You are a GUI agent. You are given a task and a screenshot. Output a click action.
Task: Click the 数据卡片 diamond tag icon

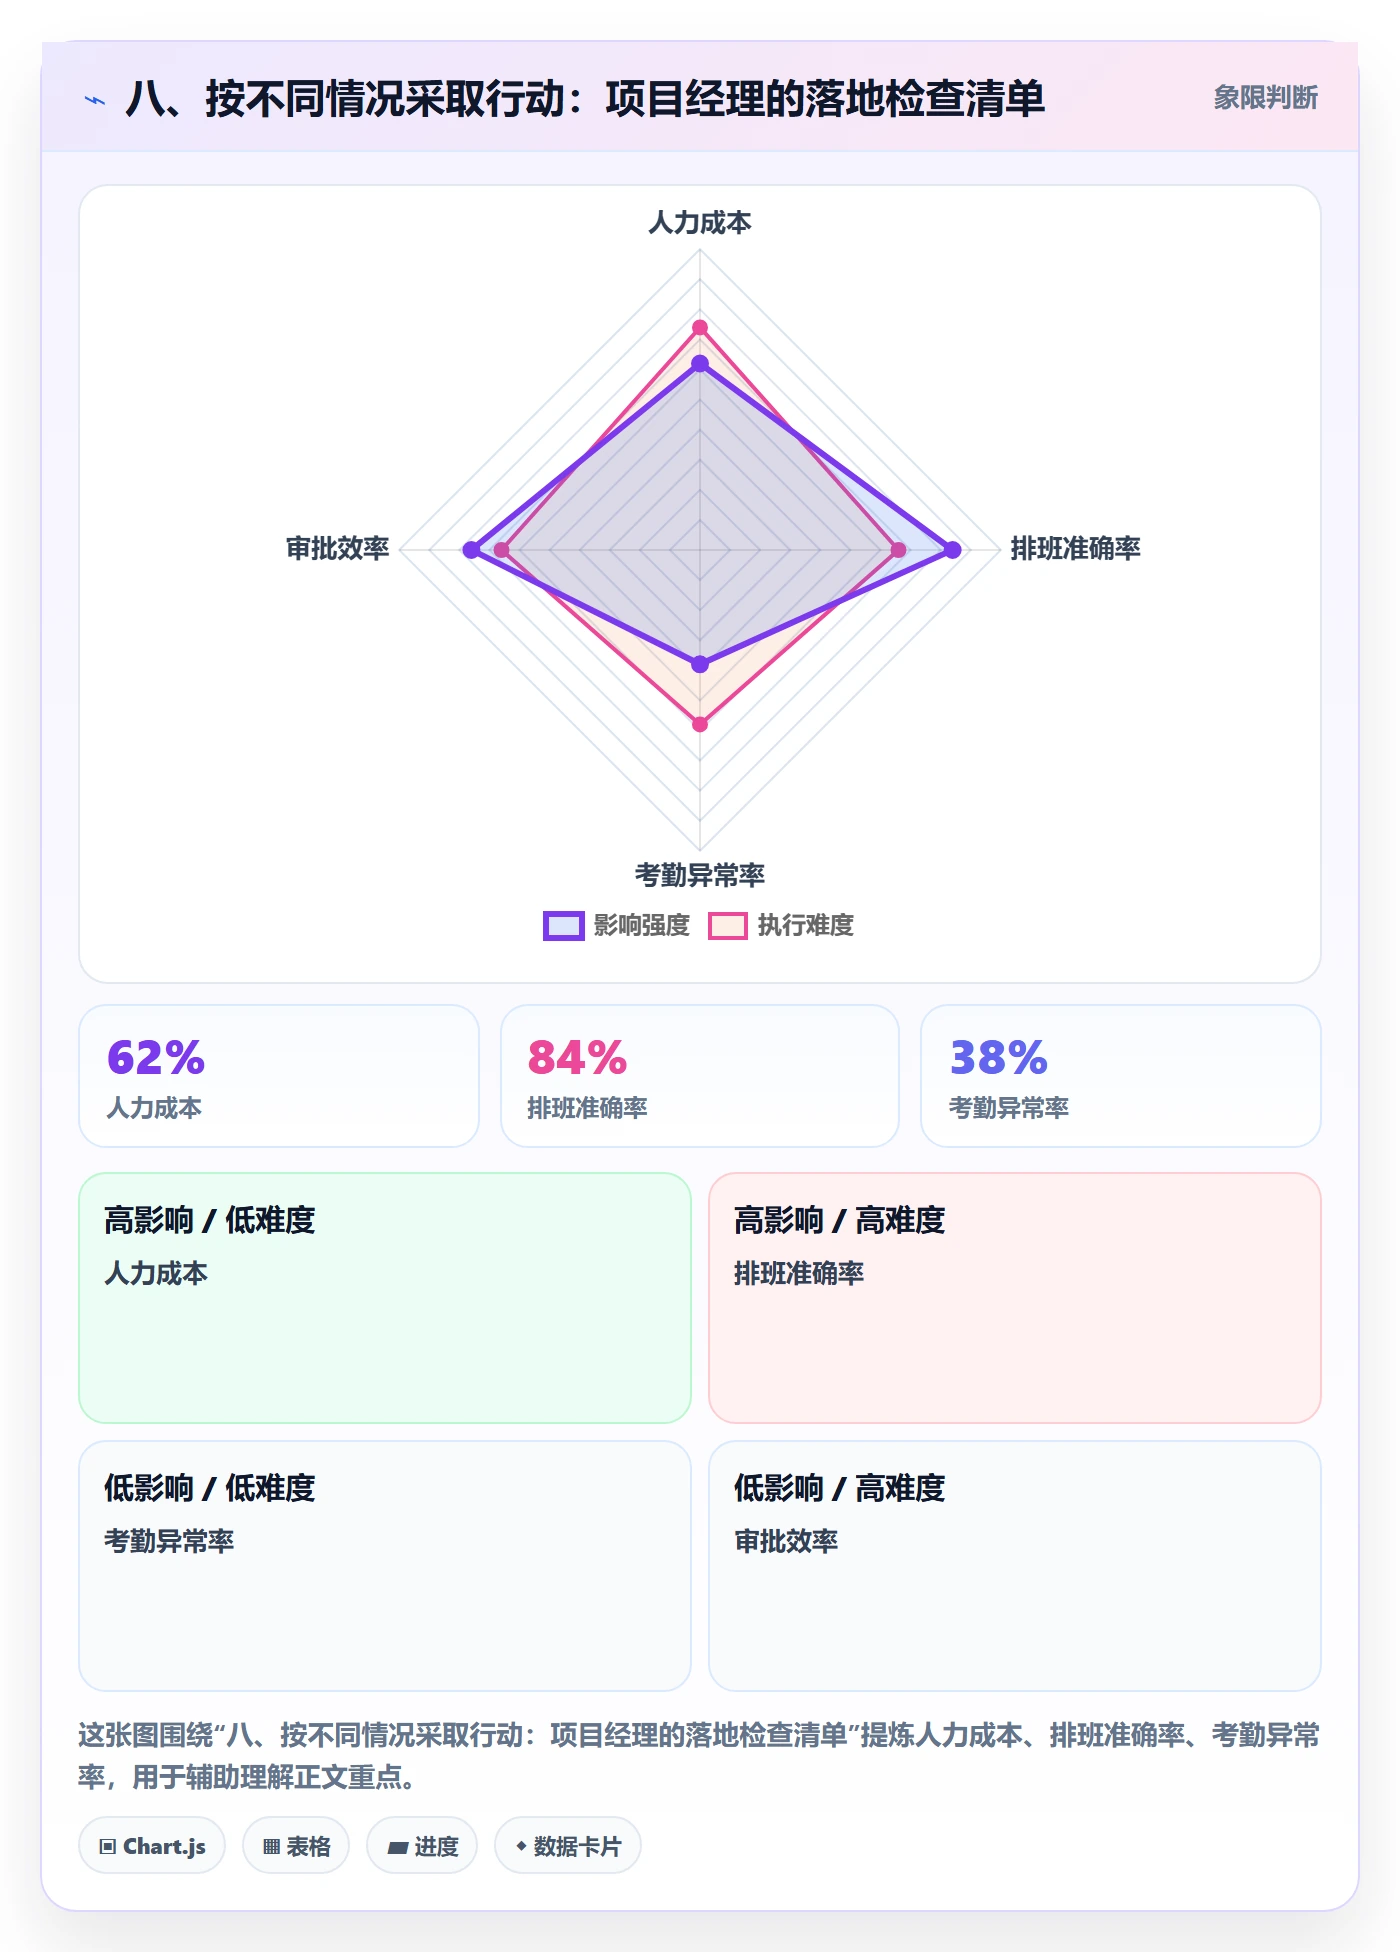coord(521,1845)
